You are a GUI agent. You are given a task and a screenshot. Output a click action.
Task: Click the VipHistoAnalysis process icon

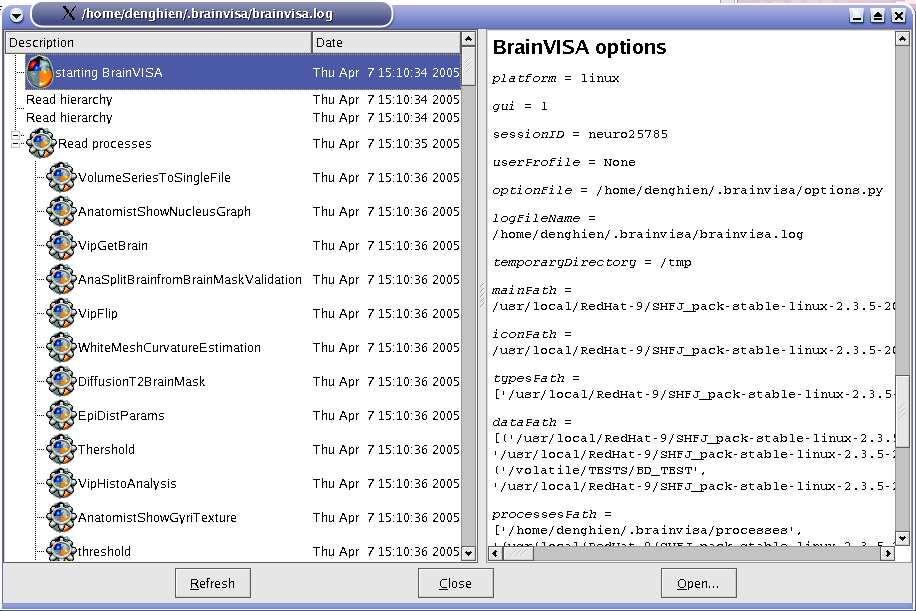pyautogui.click(x=62, y=483)
